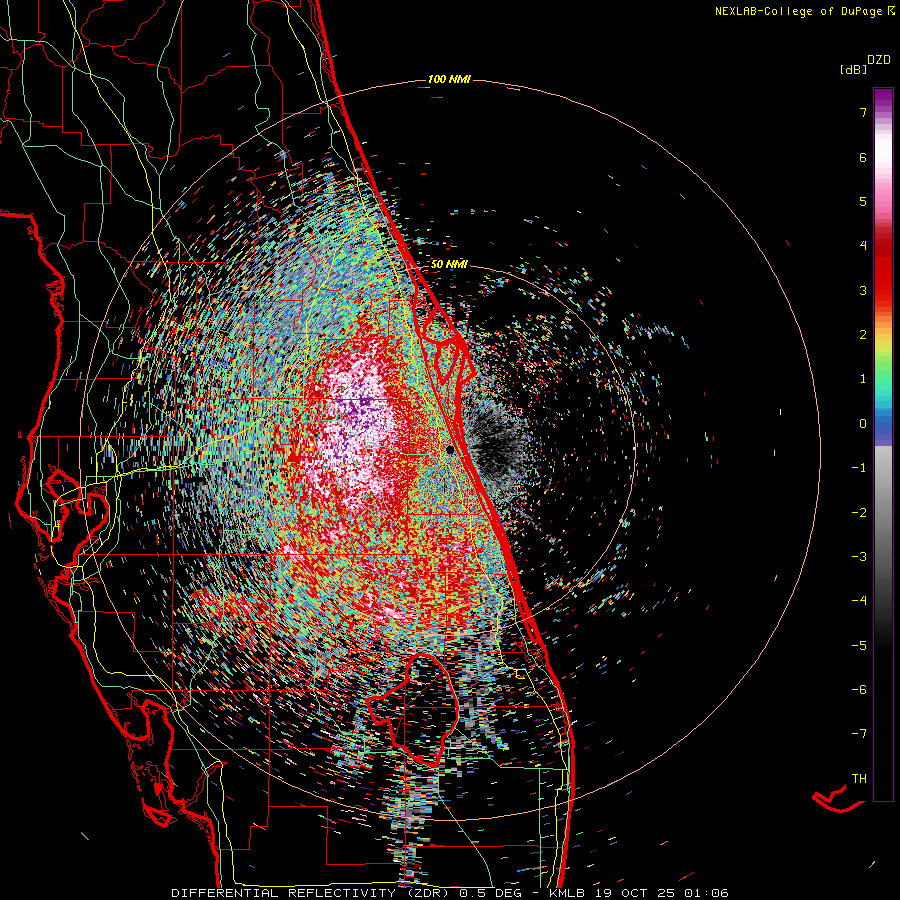Click the TH threshold label on colorbar
The image size is (900, 900).
coord(859,779)
